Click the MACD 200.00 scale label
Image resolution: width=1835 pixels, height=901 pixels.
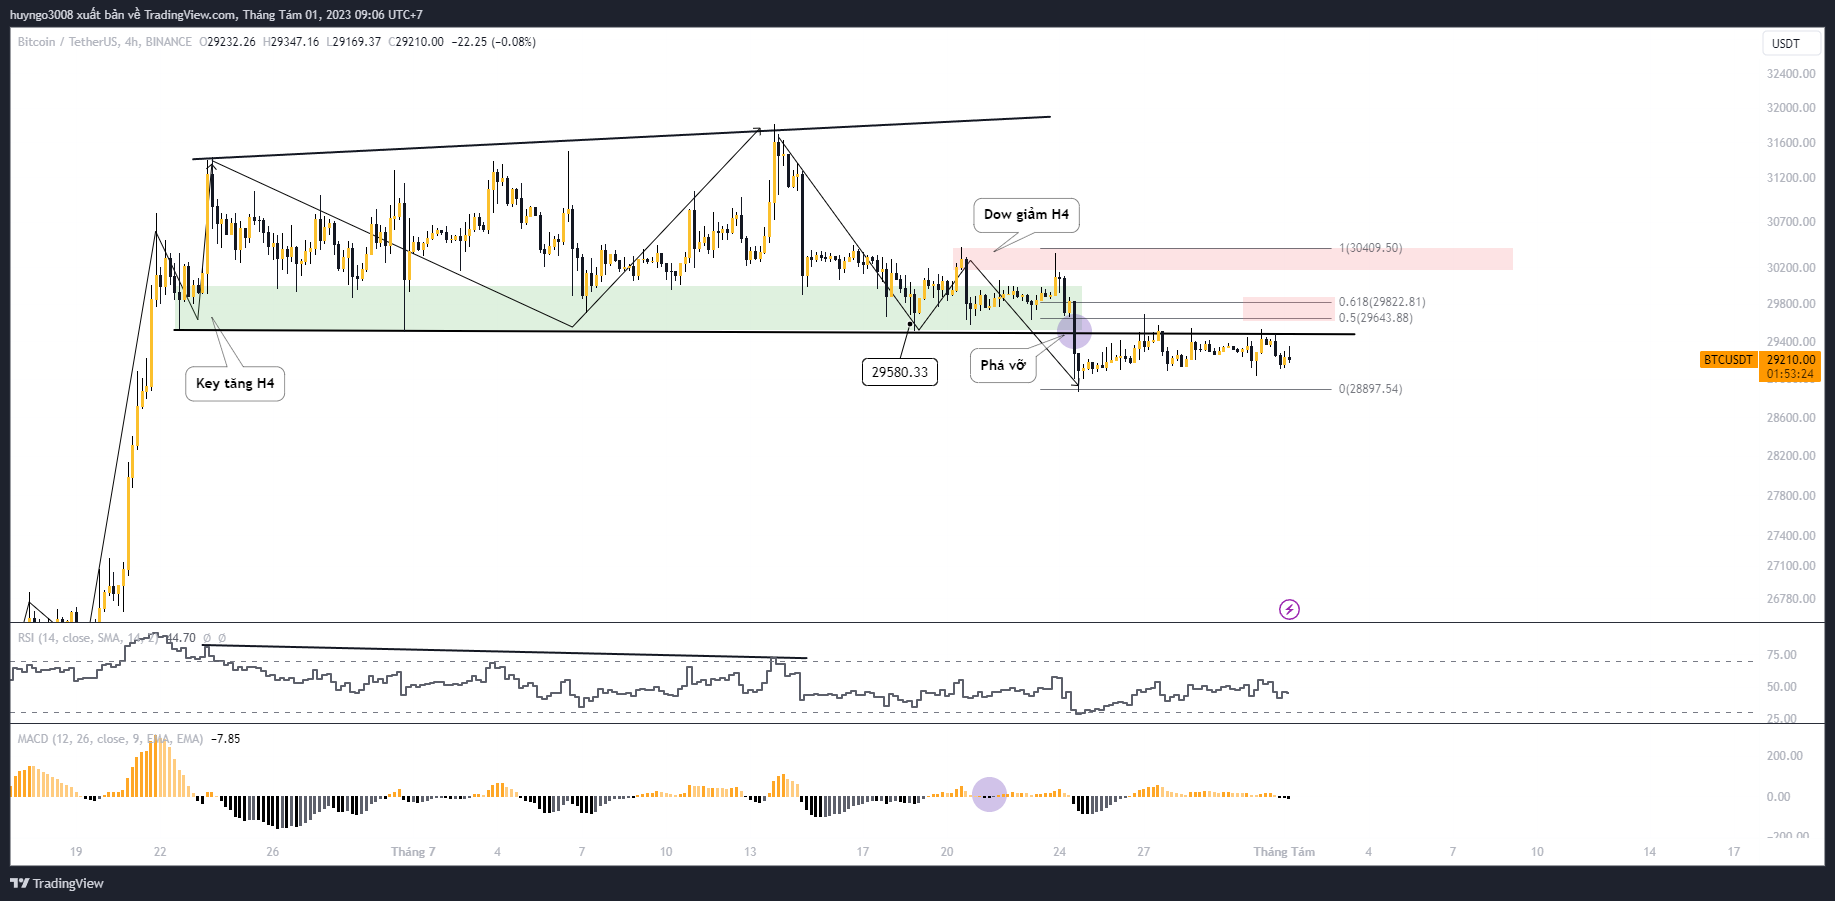tap(1785, 756)
